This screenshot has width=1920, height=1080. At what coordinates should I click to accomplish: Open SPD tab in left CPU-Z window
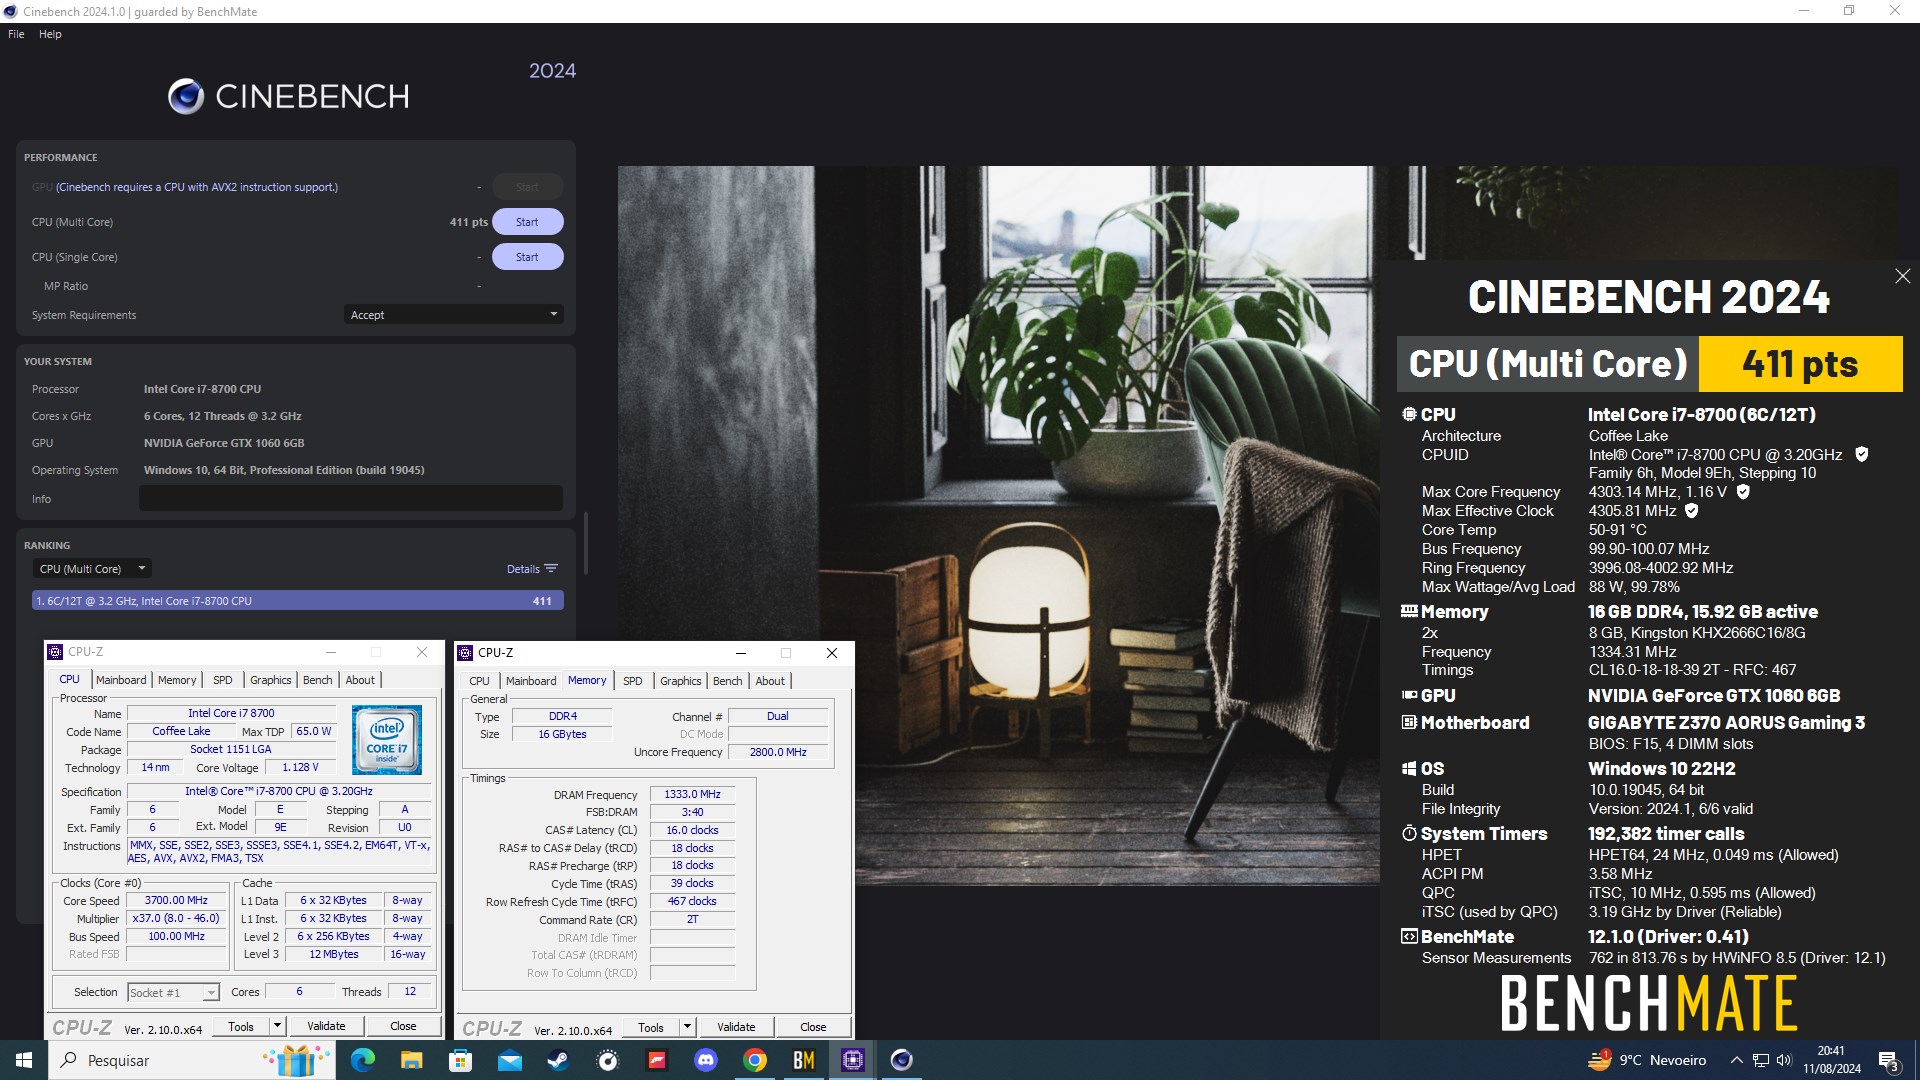[222, 680]
